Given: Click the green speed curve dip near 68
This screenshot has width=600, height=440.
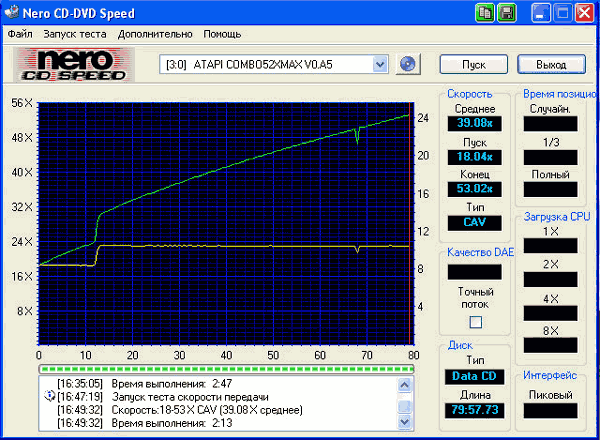Looking at the screenshot, I should point(358,136).
